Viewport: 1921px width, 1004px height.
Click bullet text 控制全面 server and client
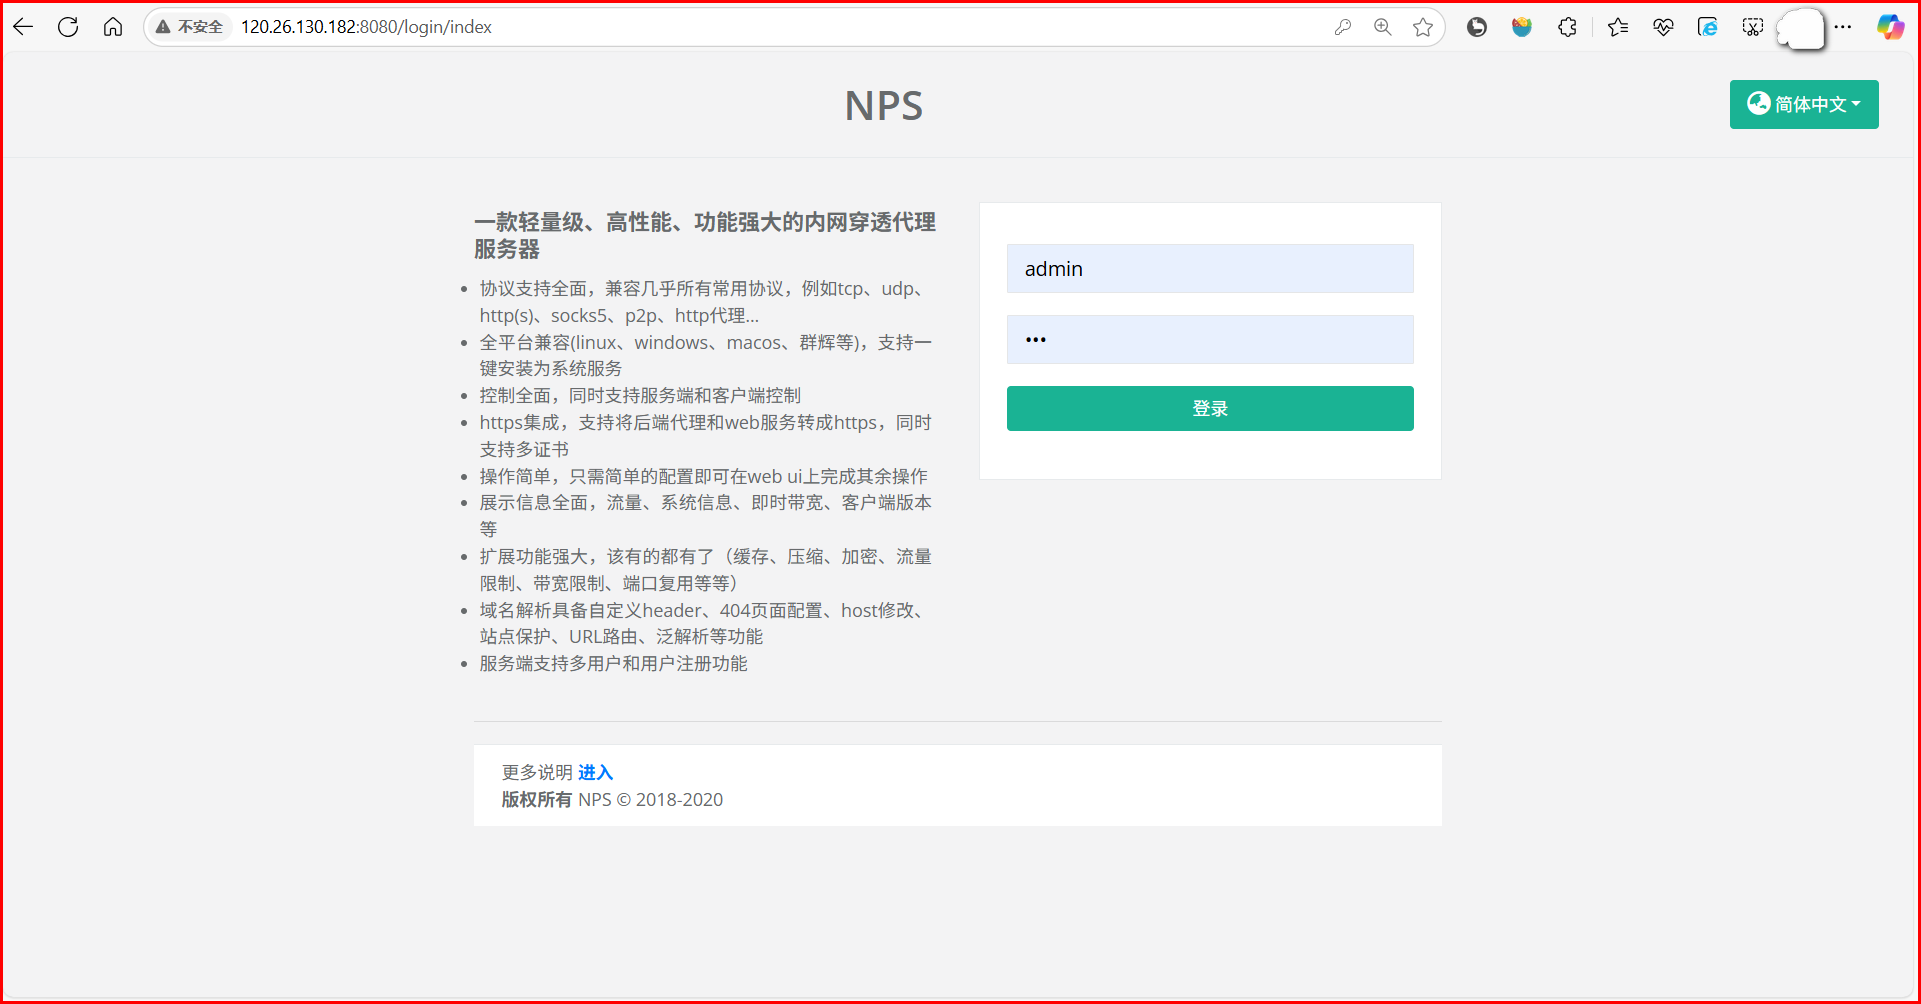[x=640, y=395]
